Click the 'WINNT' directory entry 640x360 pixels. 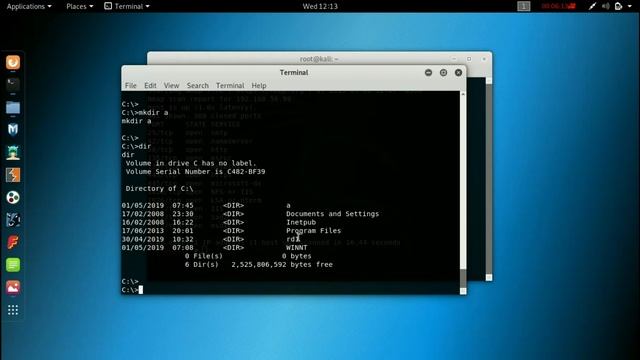pos(297,248)
